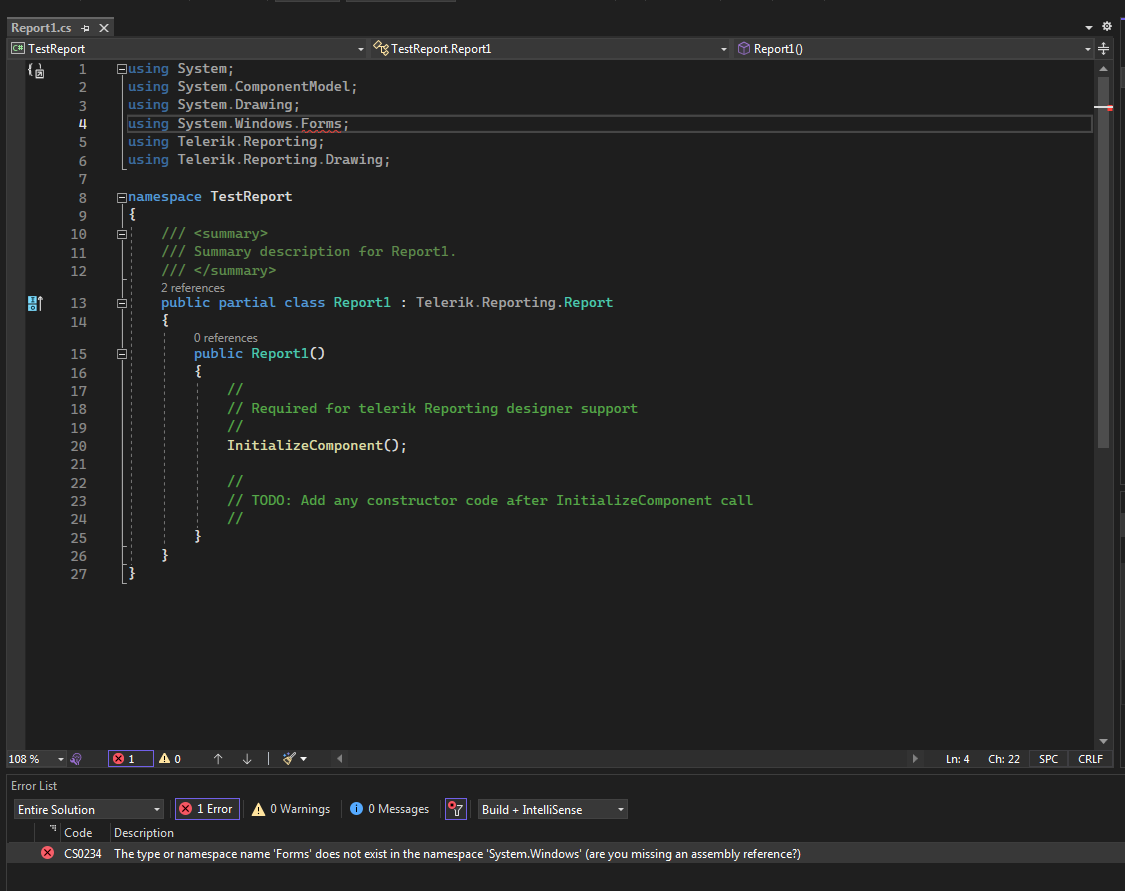Image resolution: width=1125 pixels, height=891 pixels.
Task: Click the split editor icon
Action: coord(1104,48)
